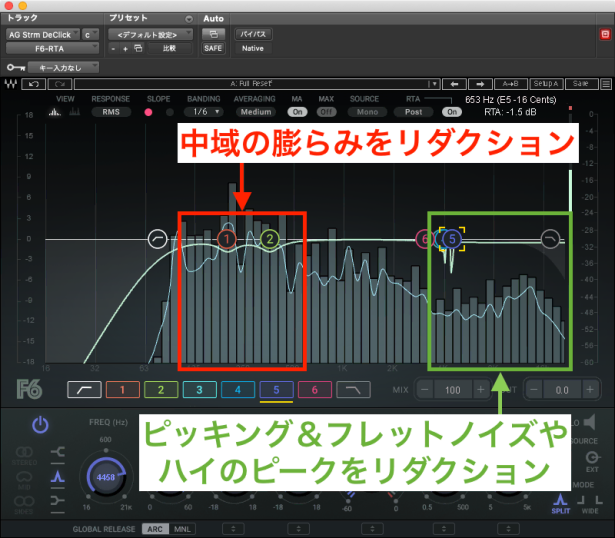The image size is (615, 538).
Task: Select band 5 node on the EQ graph
Action: pyautogui.click(x=452, y=239)
